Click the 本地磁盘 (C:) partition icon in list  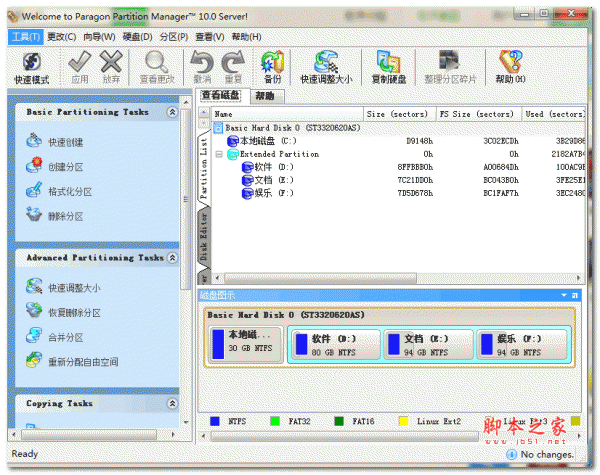(233, 141)
